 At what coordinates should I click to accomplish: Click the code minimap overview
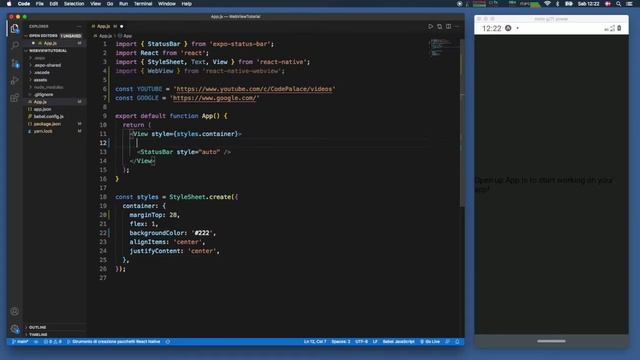(444, 48)
